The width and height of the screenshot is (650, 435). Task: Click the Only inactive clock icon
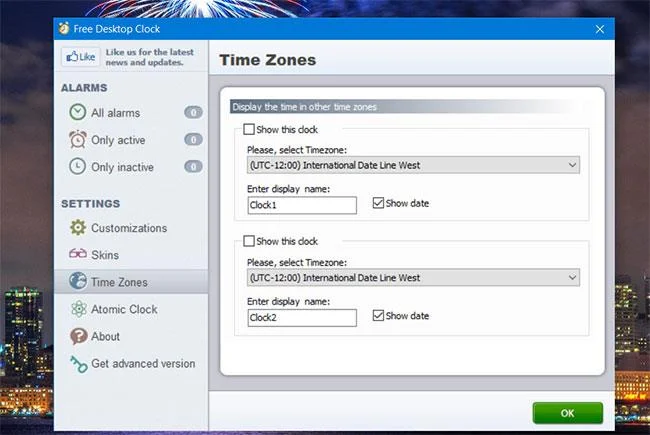coord(78,167)
